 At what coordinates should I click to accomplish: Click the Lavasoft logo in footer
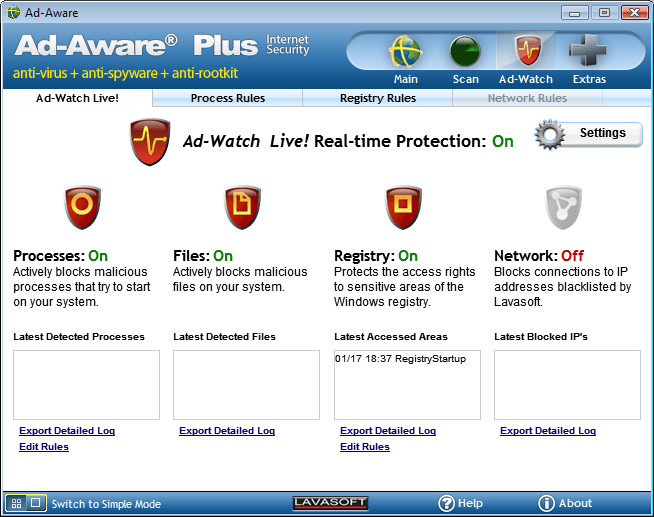click(x=330, y=503)
